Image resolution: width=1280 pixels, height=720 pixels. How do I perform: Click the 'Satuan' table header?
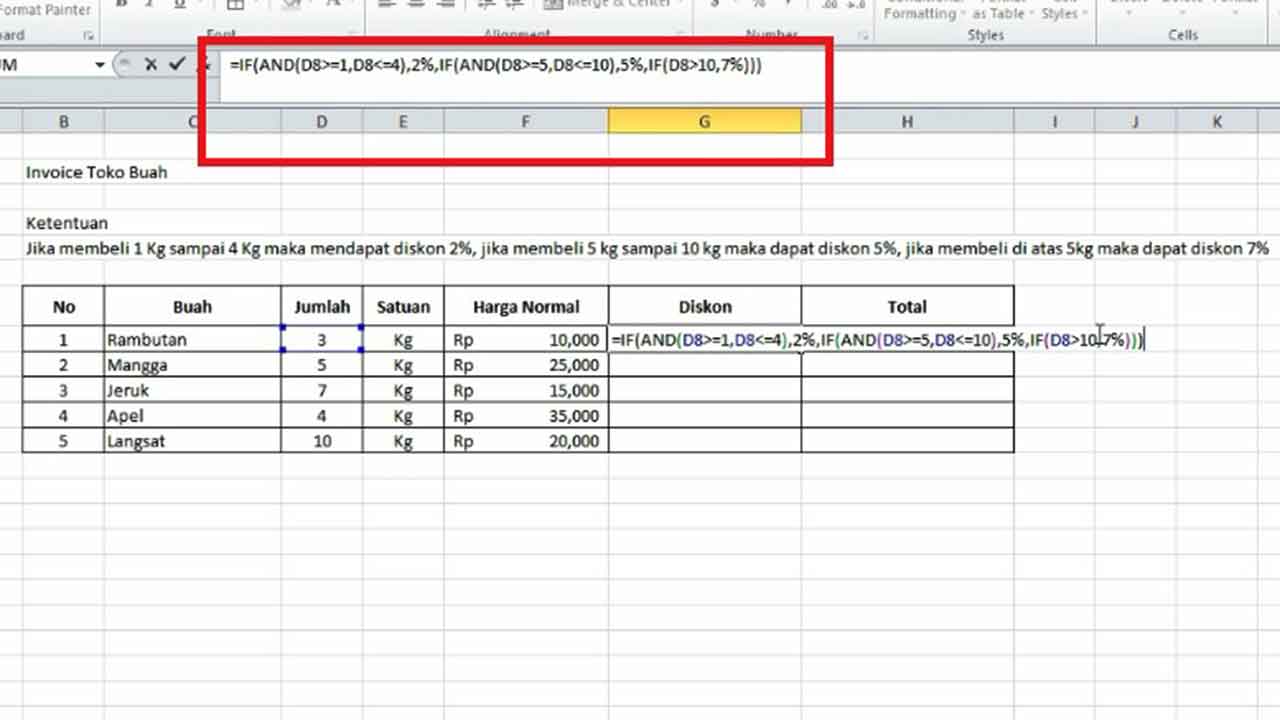[403, 307]
